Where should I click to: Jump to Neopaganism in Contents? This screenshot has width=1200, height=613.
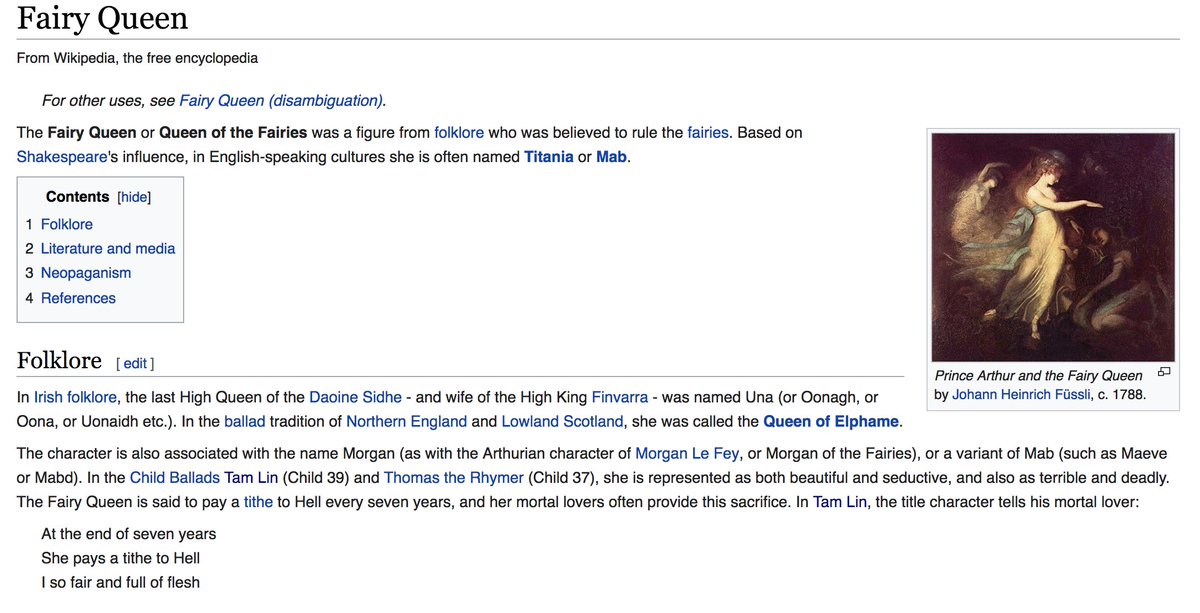(x=86, y=273)
